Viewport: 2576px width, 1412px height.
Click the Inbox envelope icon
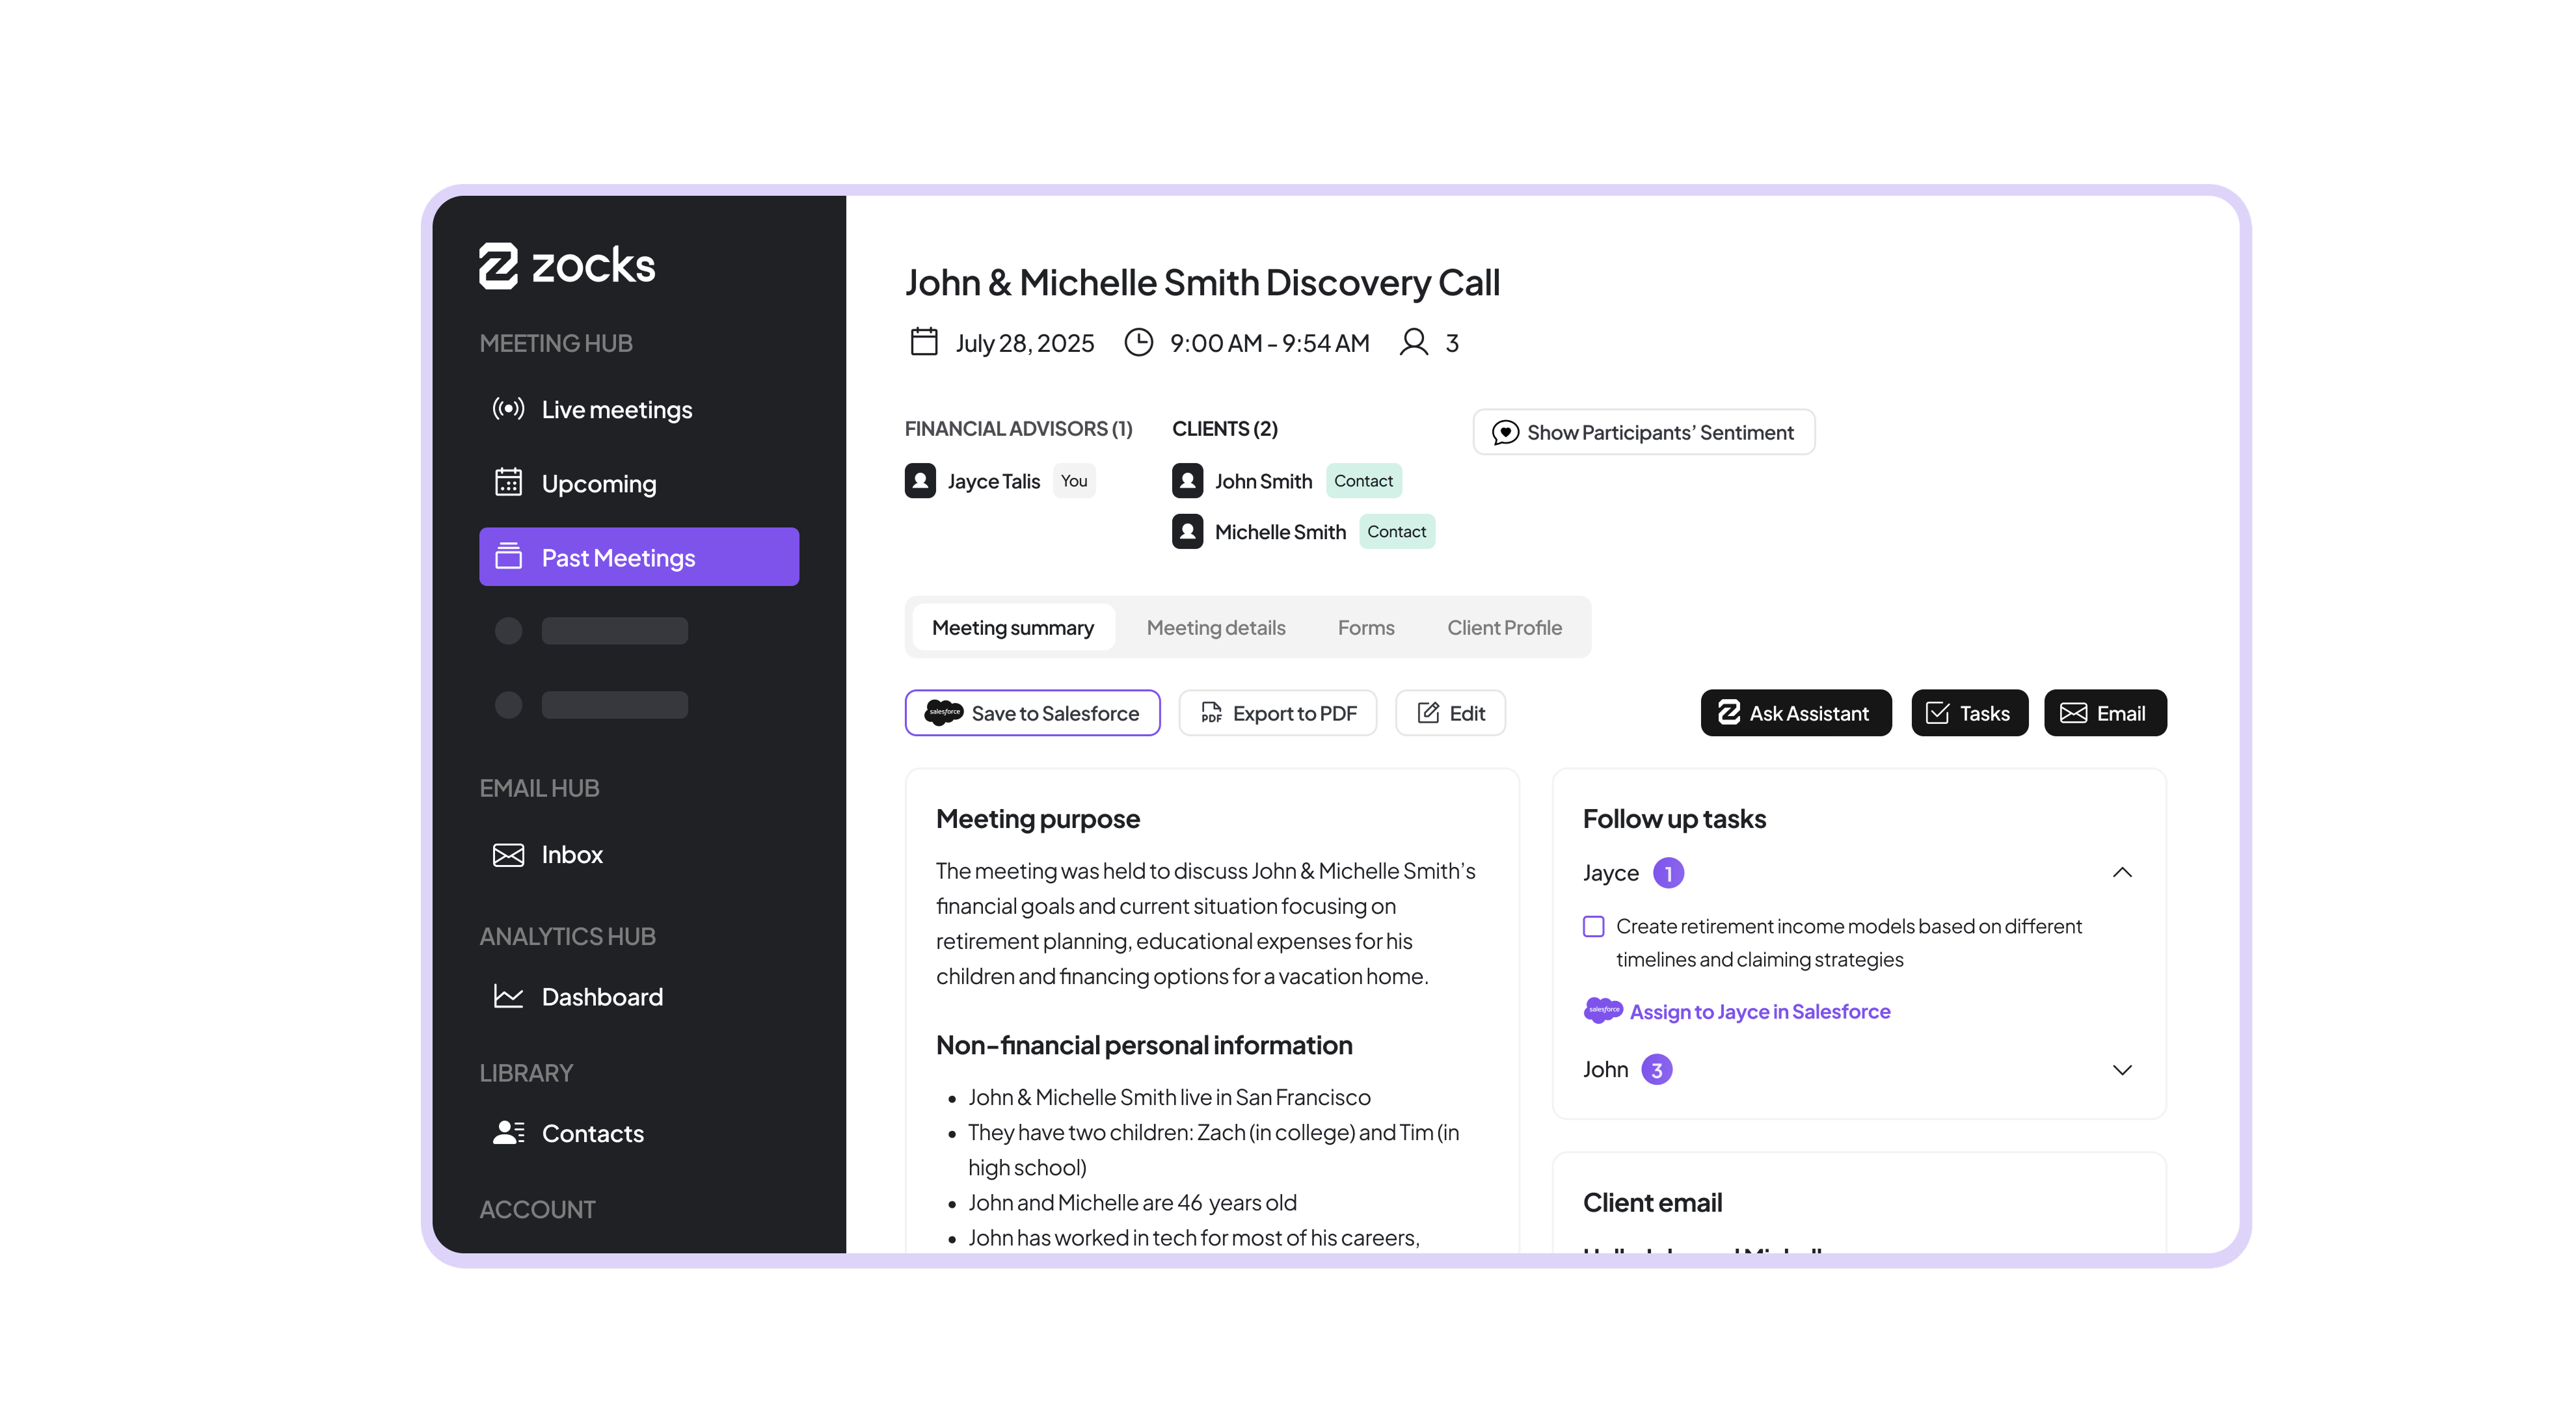tap(508, 854)
